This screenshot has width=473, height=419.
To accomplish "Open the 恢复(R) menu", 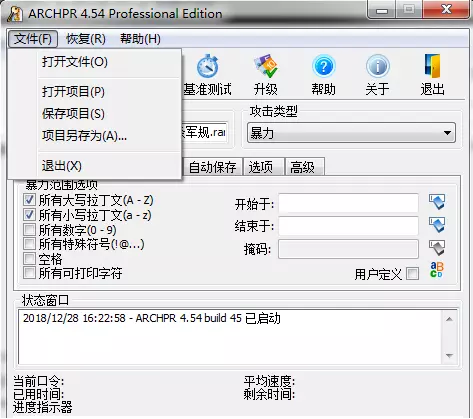I will 86,39.
